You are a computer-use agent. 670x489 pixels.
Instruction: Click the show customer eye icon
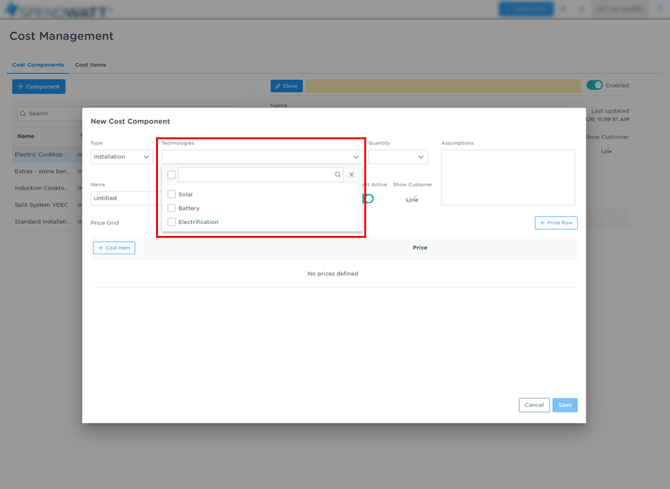coord(412,199)
